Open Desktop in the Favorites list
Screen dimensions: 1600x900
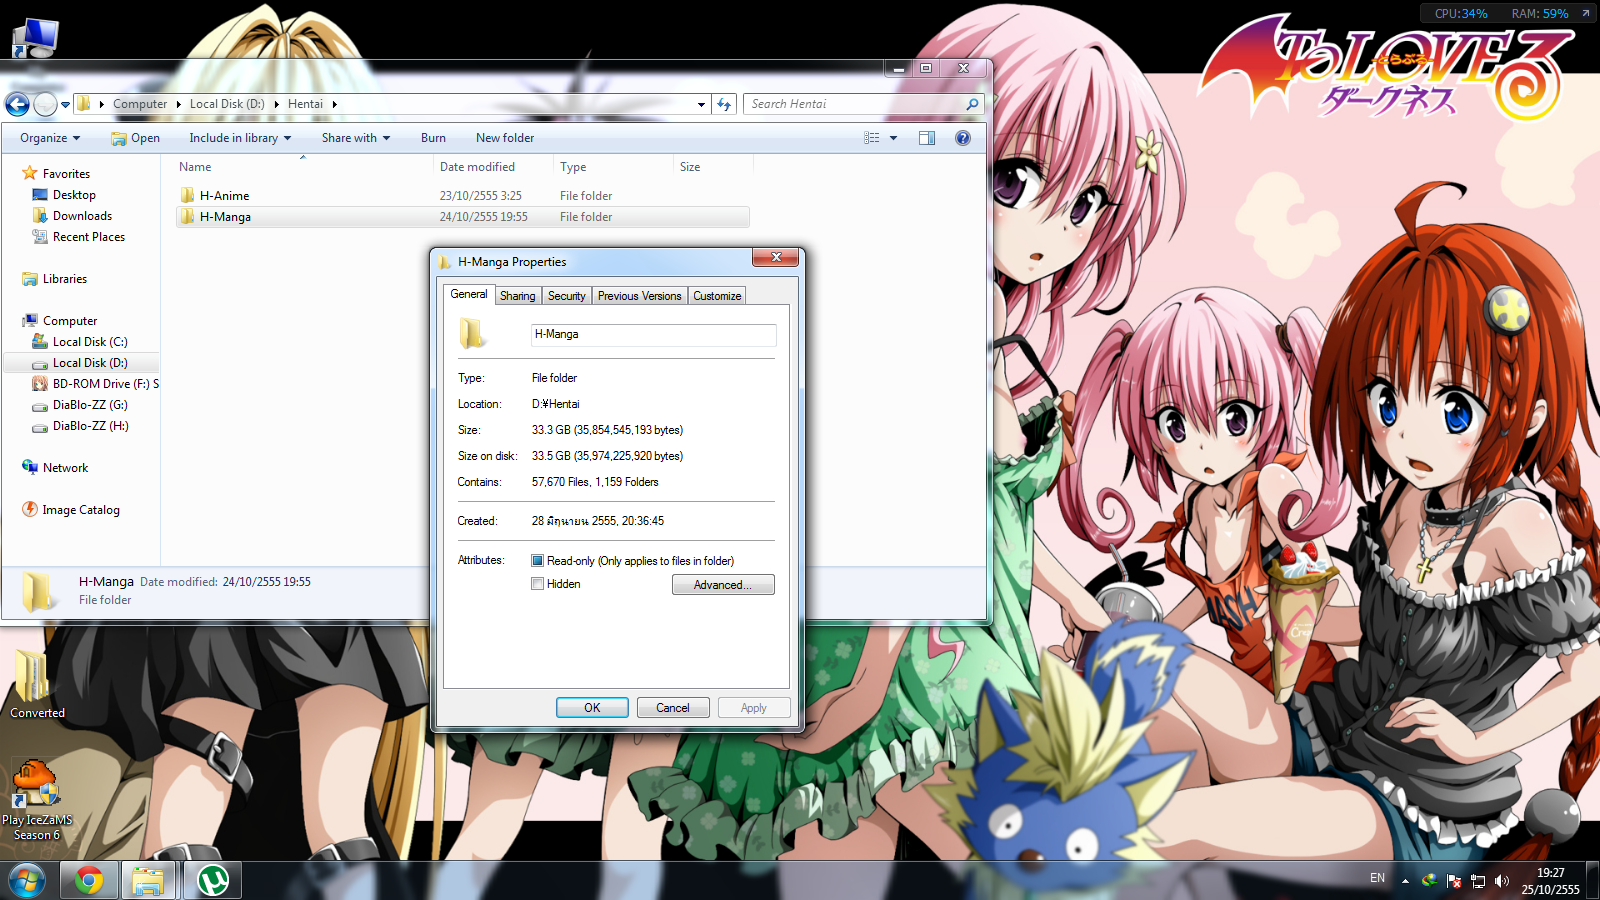point(74,195)
